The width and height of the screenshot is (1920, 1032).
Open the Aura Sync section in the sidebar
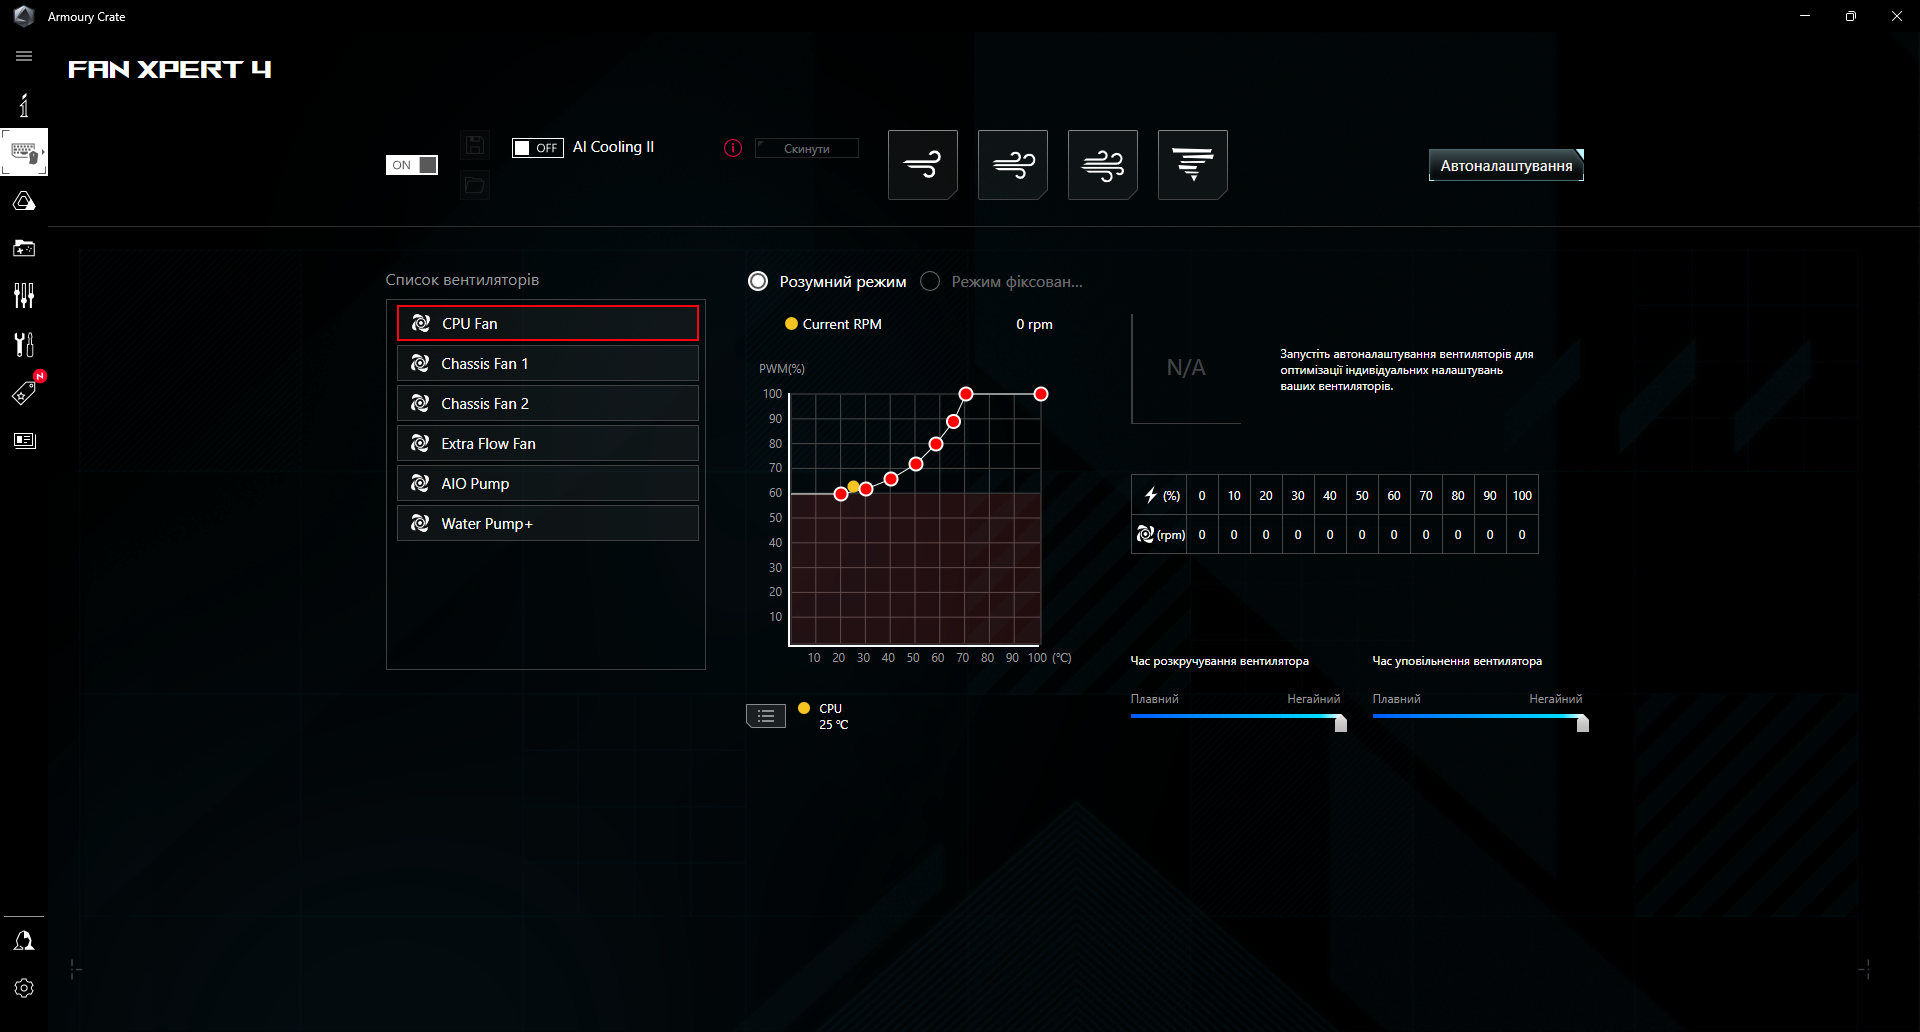[x=23, y=200]
